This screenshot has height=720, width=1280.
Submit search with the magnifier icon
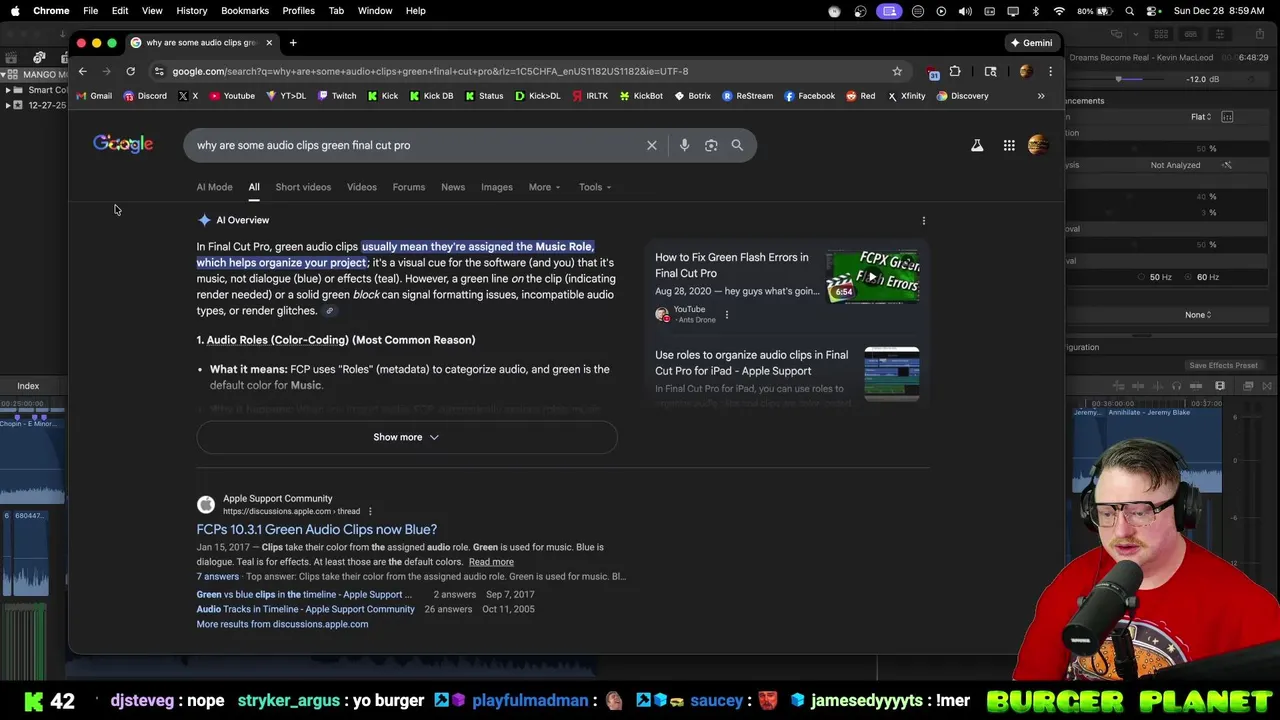click(x=737, y=145)
